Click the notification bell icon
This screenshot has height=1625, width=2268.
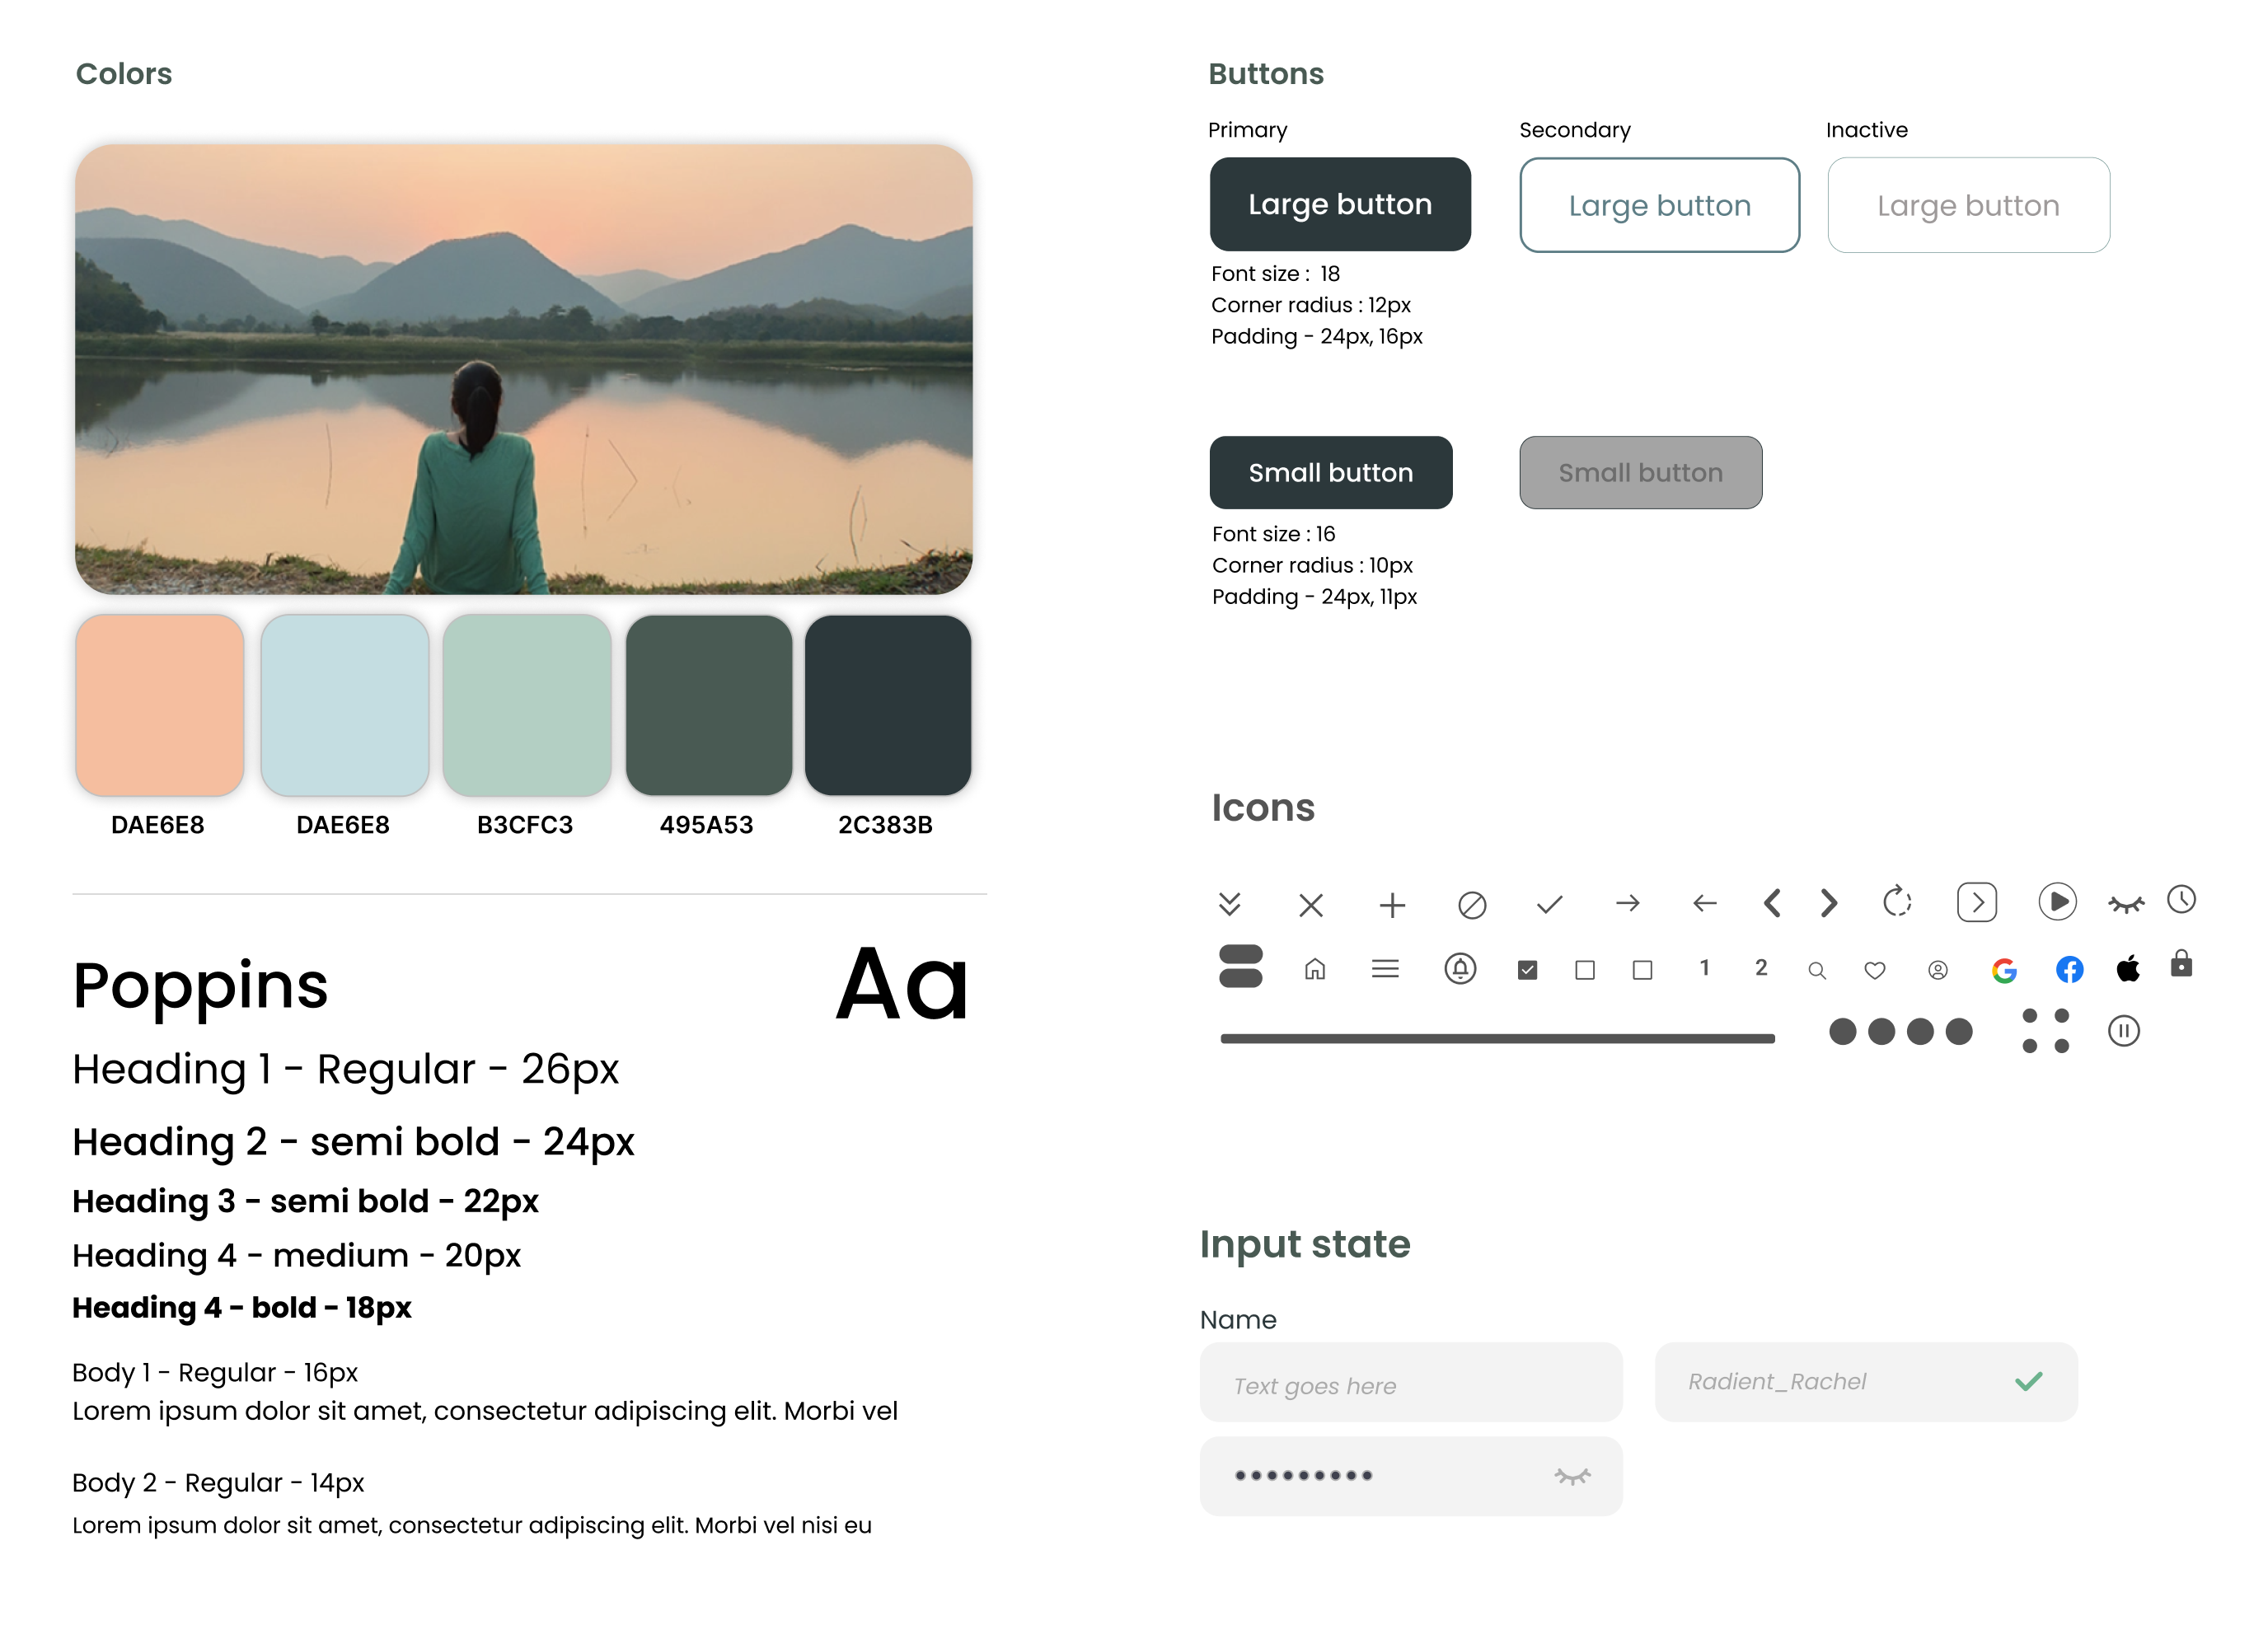point(1460,968)
